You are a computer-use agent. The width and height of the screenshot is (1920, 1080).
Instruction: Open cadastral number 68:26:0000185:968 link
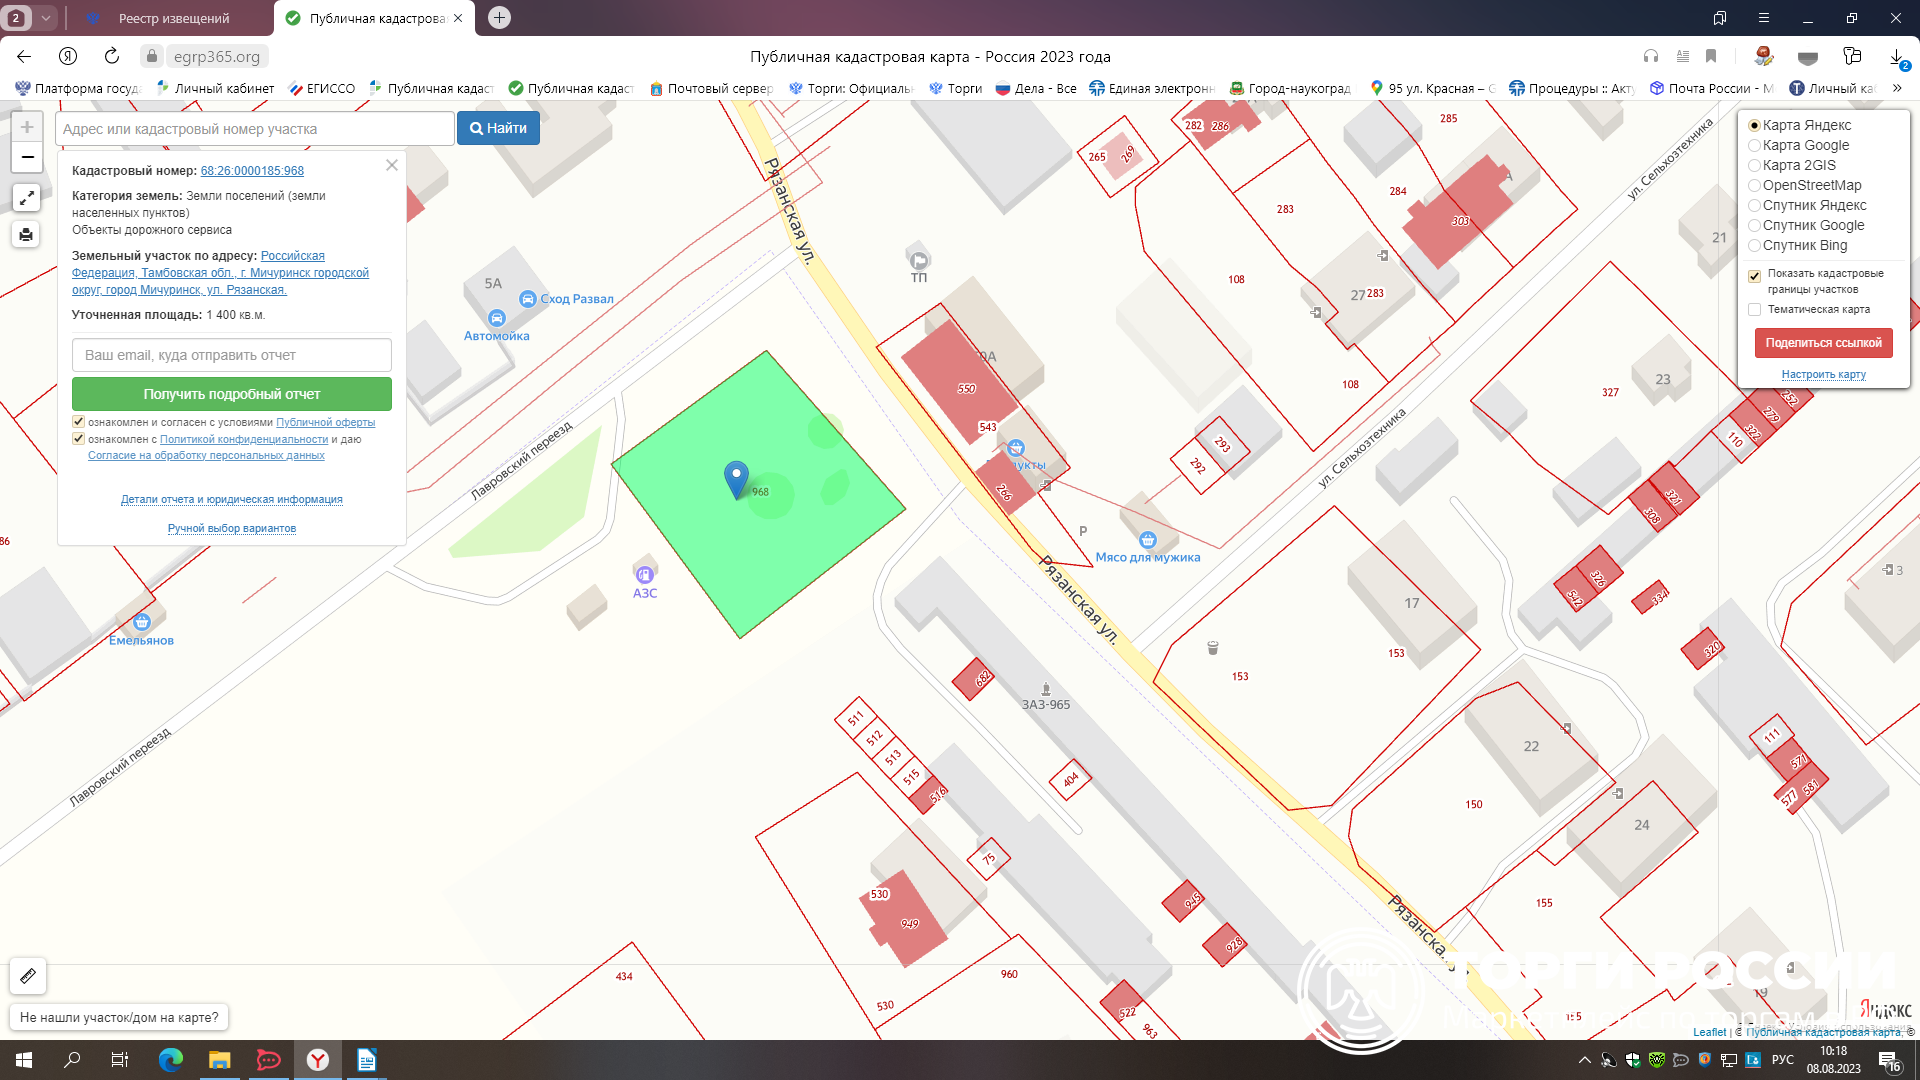[x=252, y=171]
